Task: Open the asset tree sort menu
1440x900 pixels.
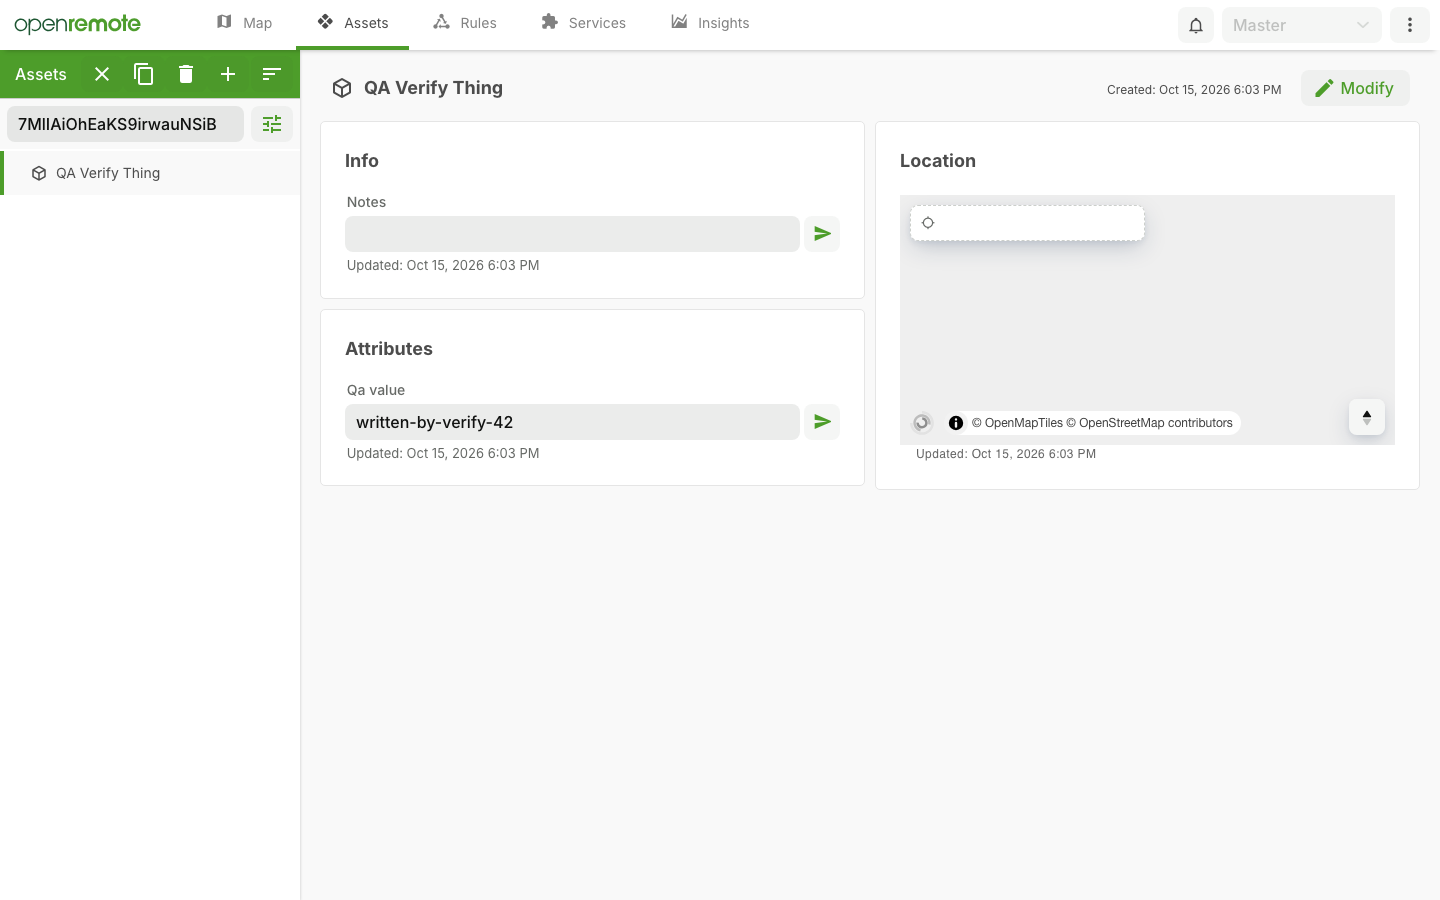Action: [271, 74]
